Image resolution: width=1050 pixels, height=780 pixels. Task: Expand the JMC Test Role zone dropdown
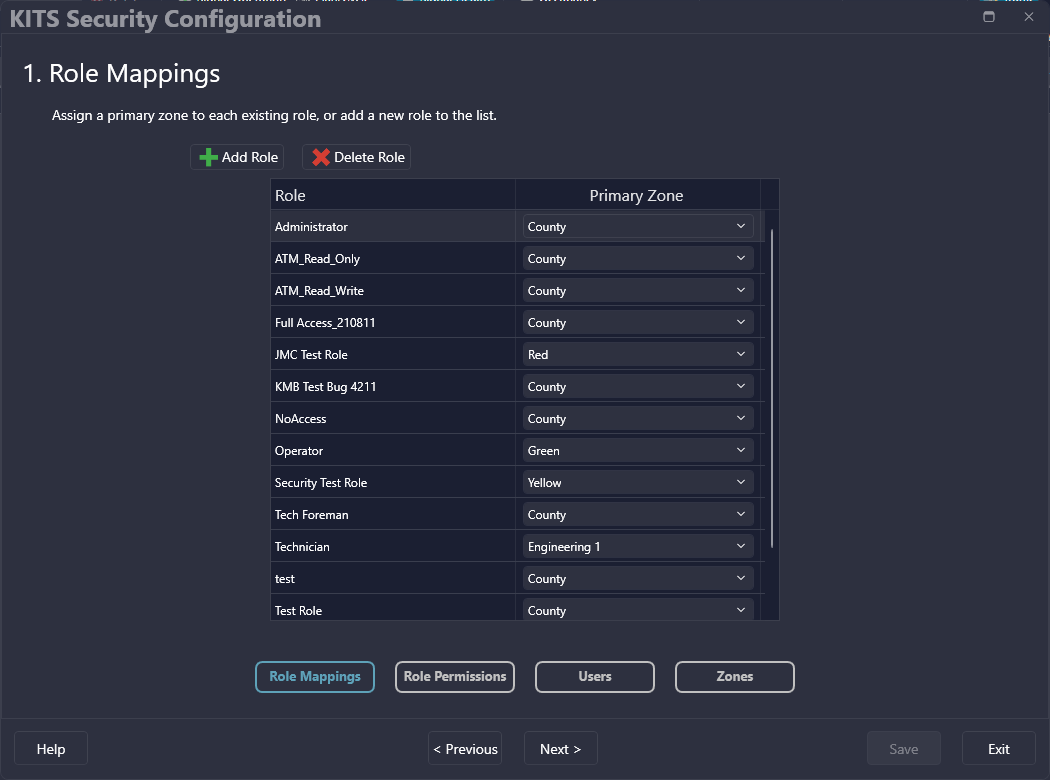pos(637,355)
